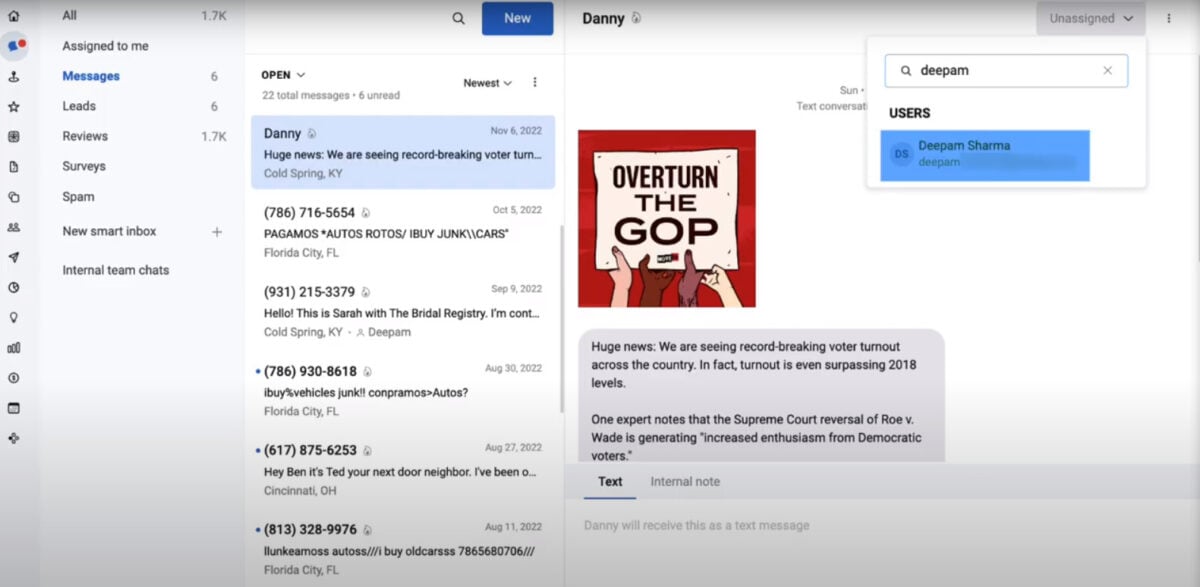Click the home icon in left rail
This screenshot has width=1200, height=587.
14,16
